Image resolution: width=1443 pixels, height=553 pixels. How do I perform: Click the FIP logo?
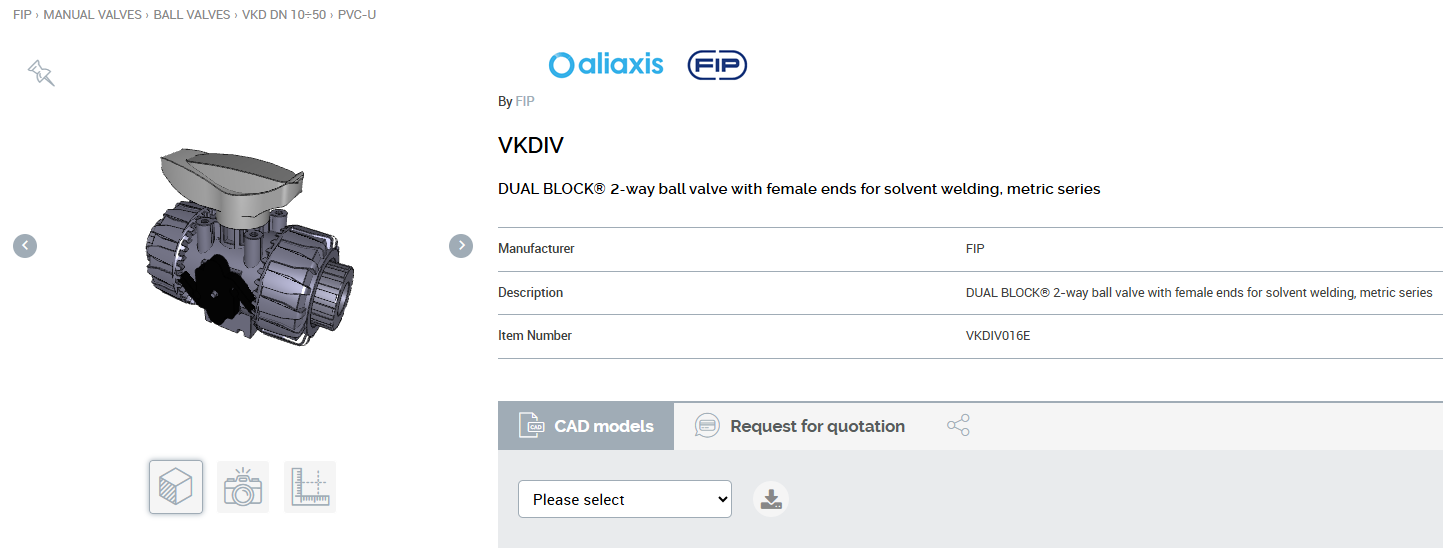(x=717, y=65)
